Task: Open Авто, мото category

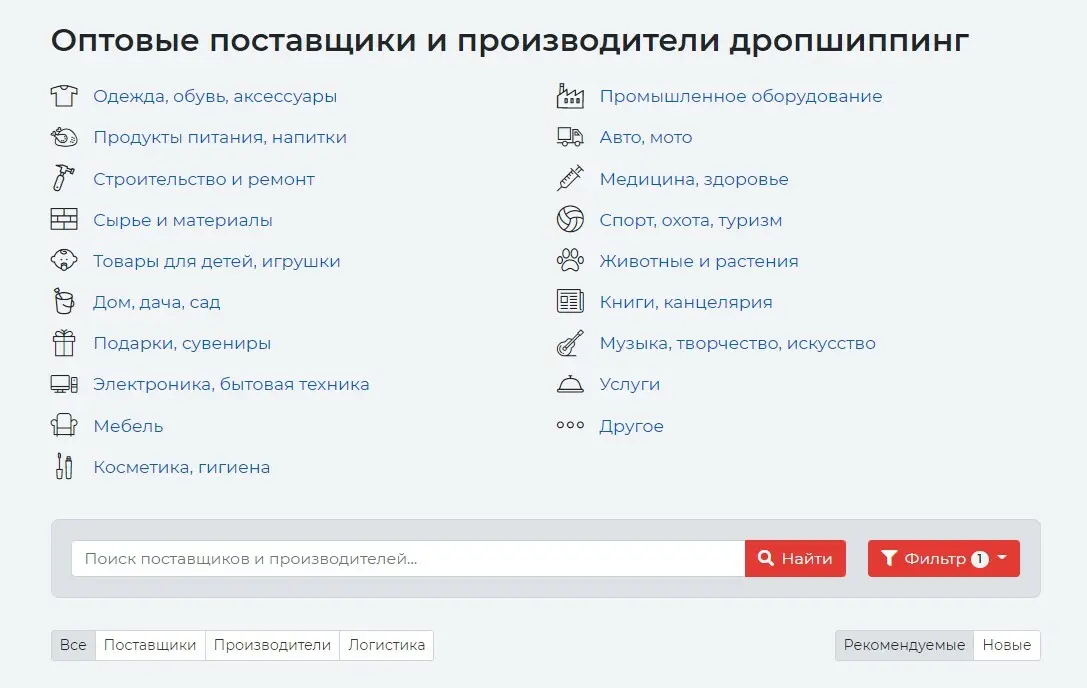Action: pyautogui.click(x=646, y=137)
